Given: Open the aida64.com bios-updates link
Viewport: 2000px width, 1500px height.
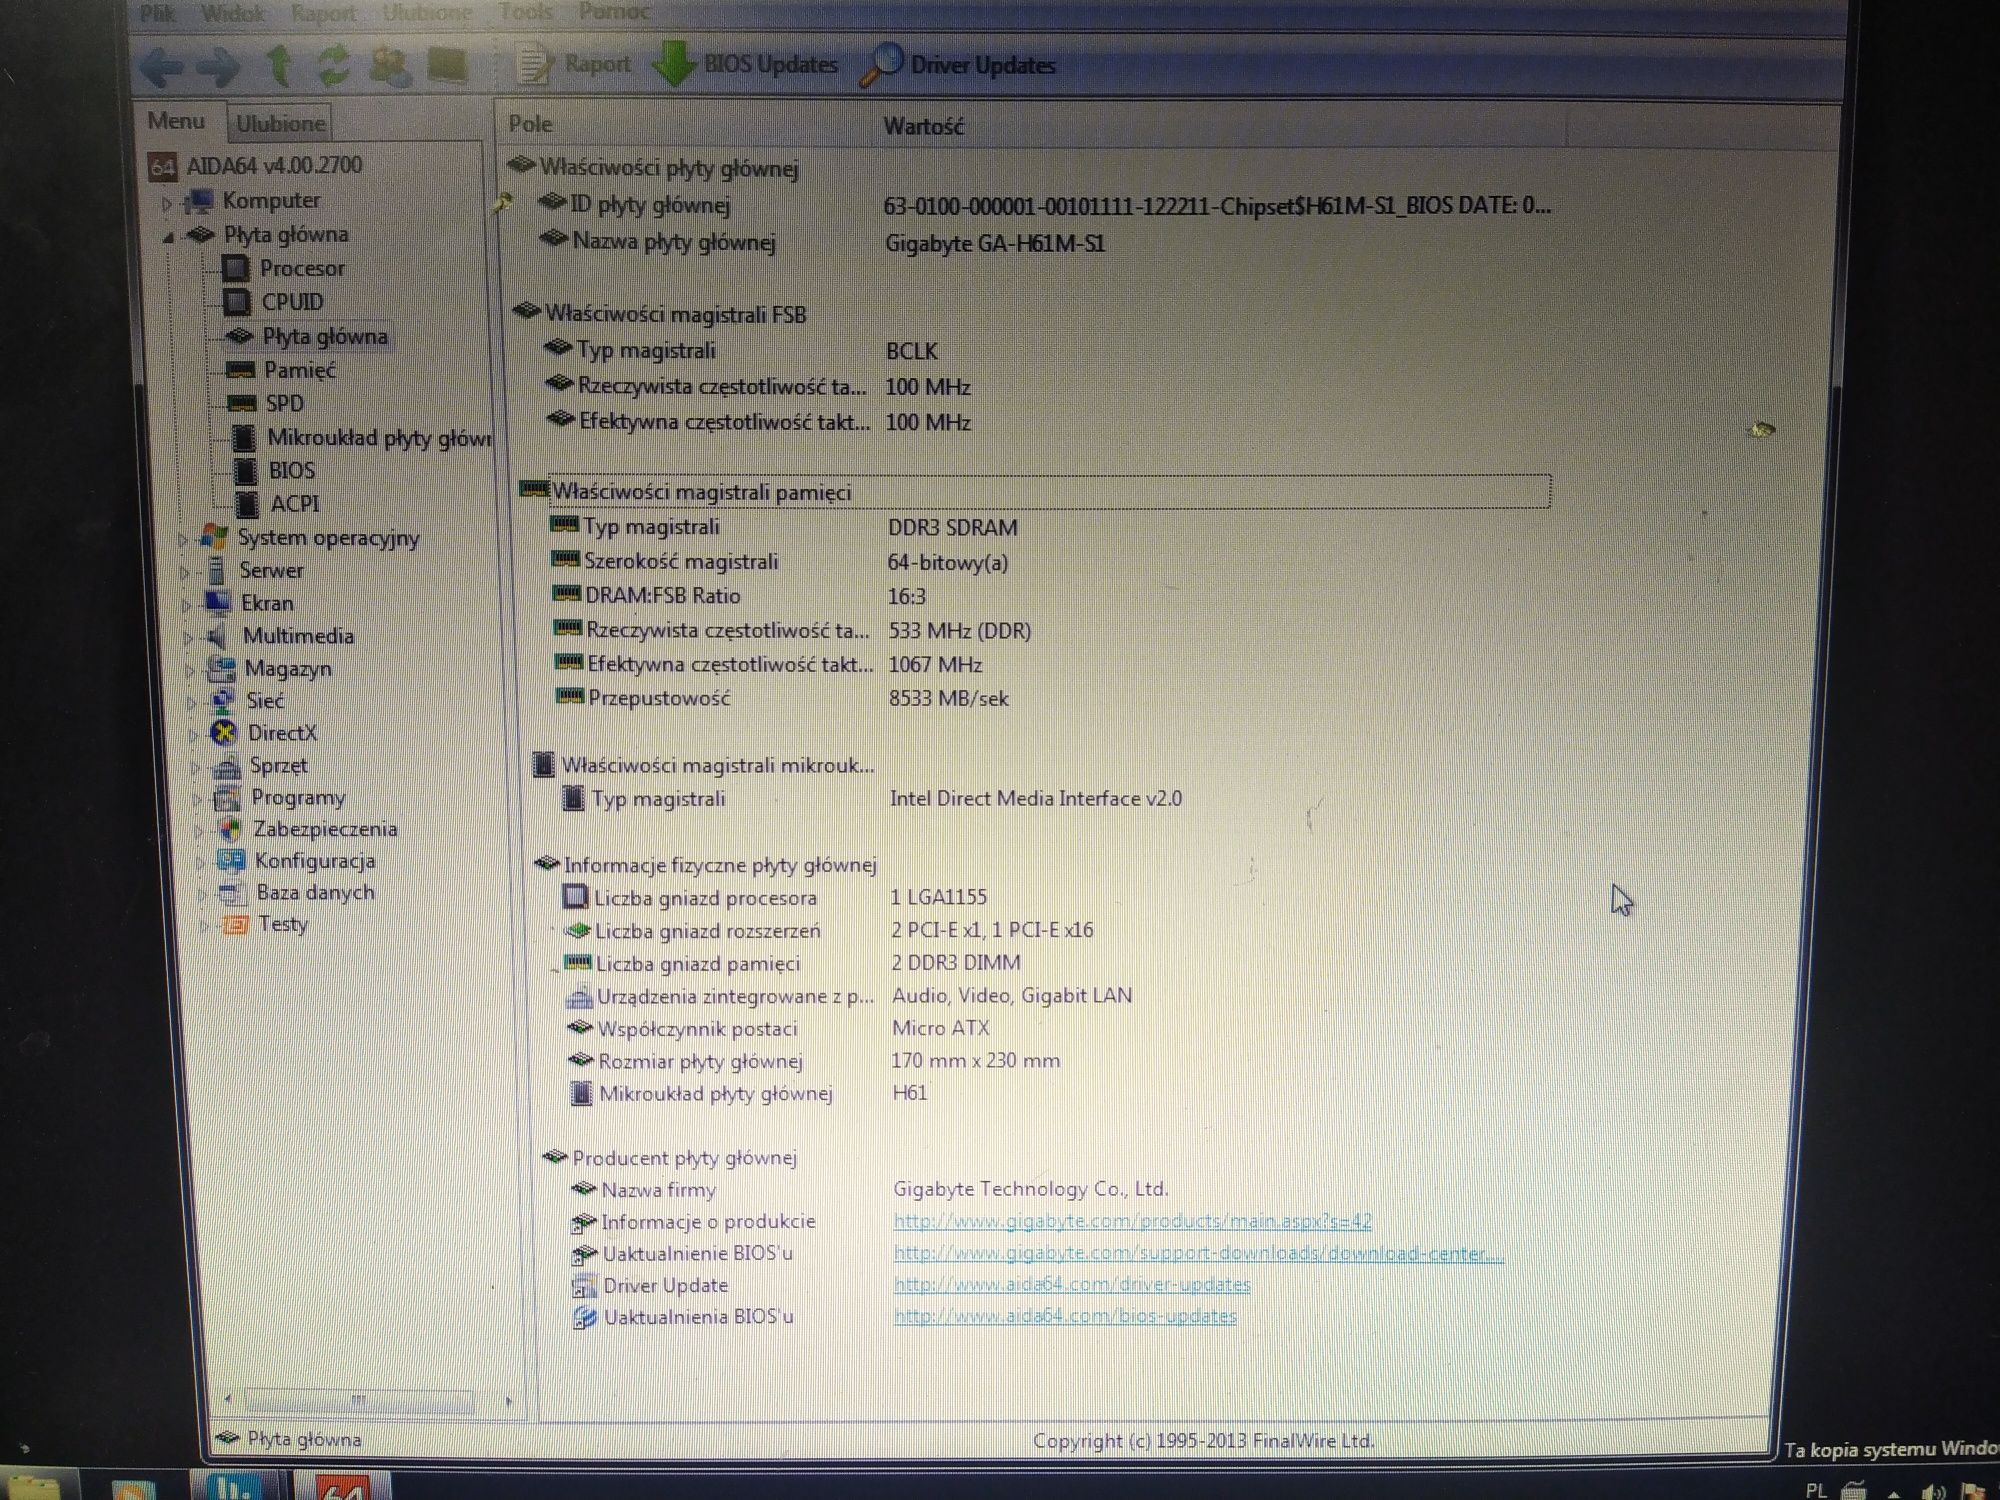Looking at the screenshot, I should click(1065, 1317).
